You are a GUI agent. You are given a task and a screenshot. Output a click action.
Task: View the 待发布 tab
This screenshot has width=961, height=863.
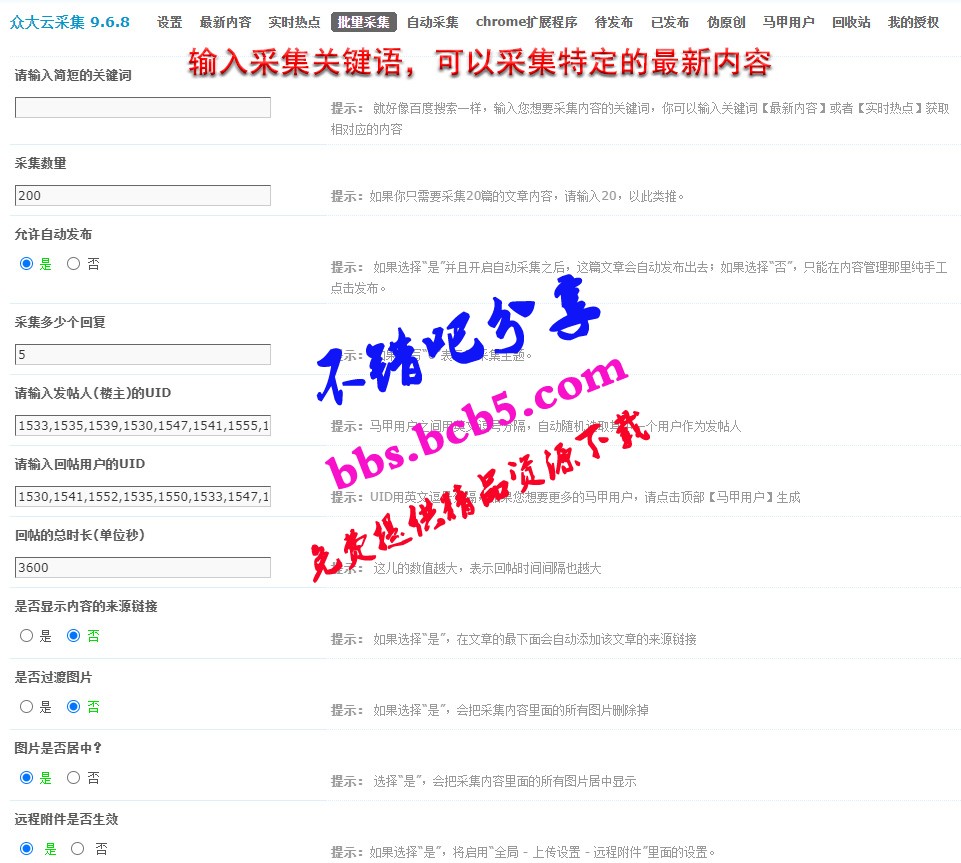point(613,22)
